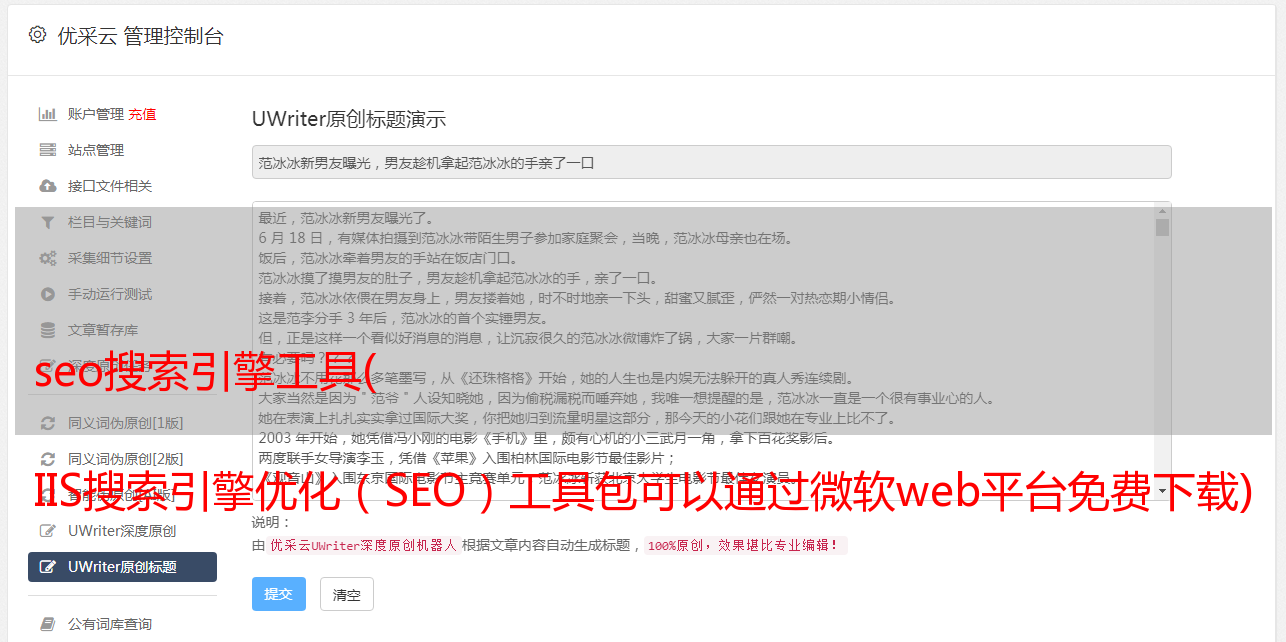Image resolution: width=1286 pixels, height=642 pixels.
Task: Click the gear icon beside 优采云 管理控制台
Action: 37,35
